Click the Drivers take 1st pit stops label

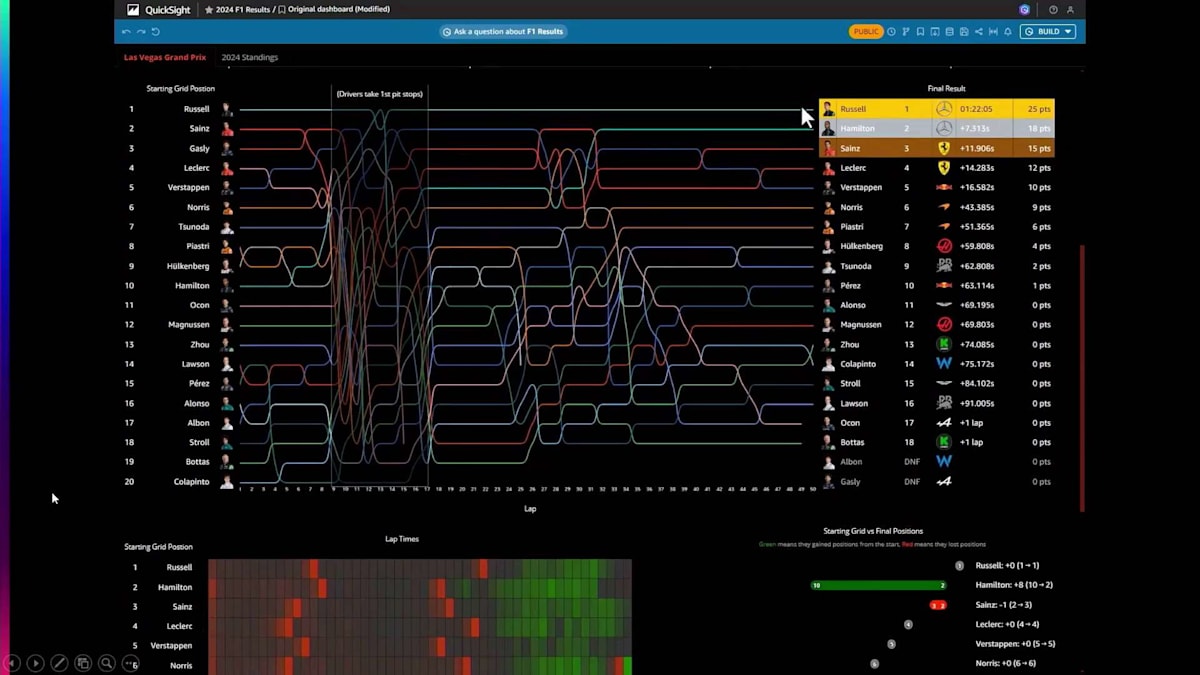380,94
